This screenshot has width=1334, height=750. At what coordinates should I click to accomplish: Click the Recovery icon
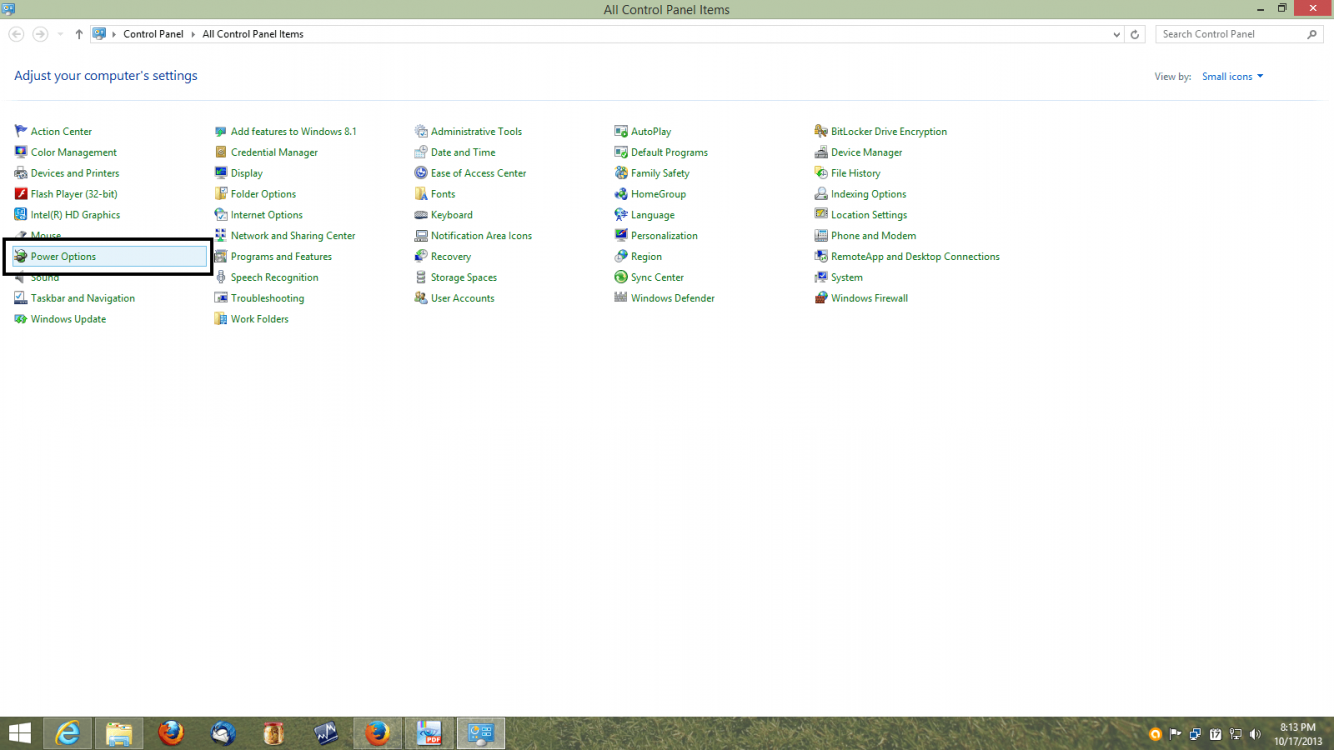421,257
